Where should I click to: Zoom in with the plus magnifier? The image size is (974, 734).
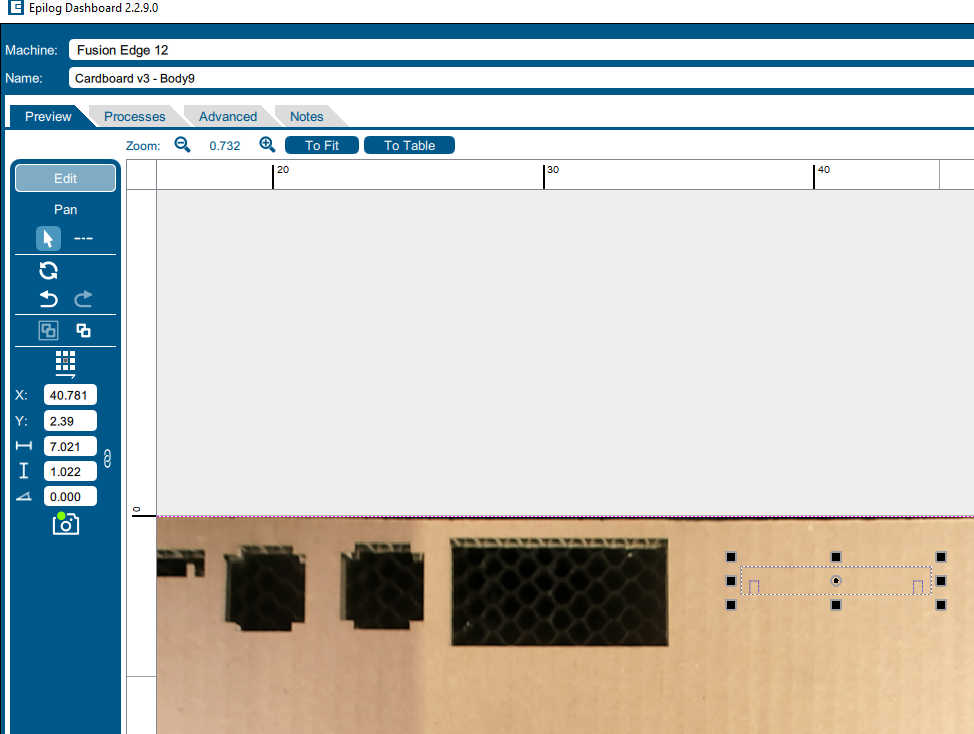tap(267, 145)
